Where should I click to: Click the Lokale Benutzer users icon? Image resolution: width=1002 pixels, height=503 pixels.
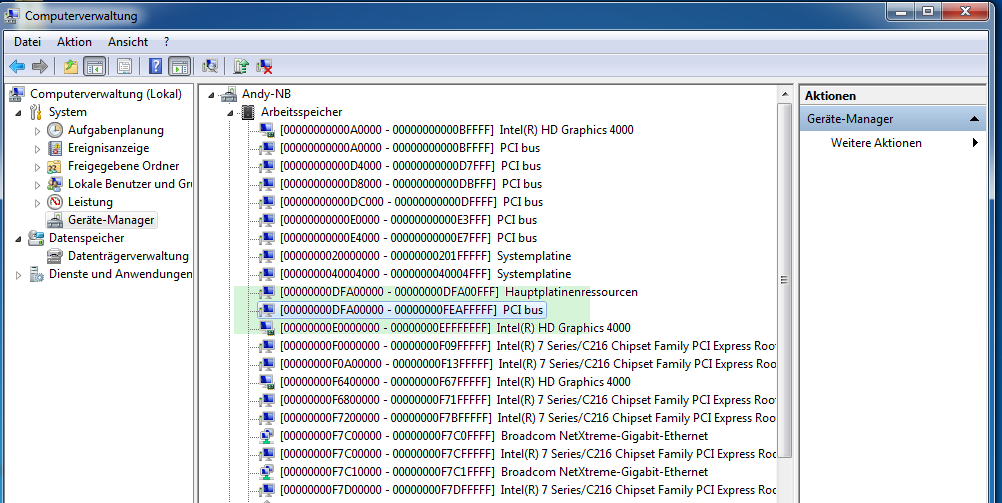(x=55, y=183)
